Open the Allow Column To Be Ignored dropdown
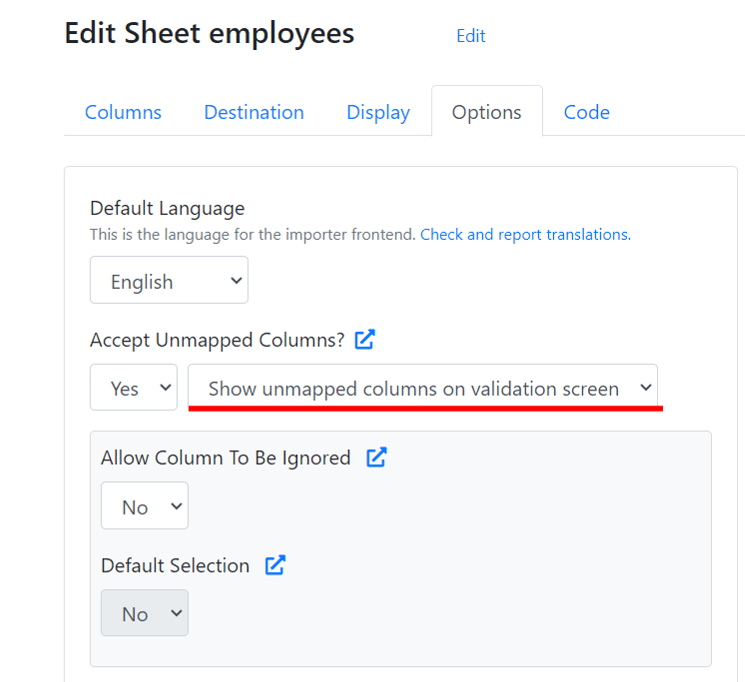 tap(144, 505)
